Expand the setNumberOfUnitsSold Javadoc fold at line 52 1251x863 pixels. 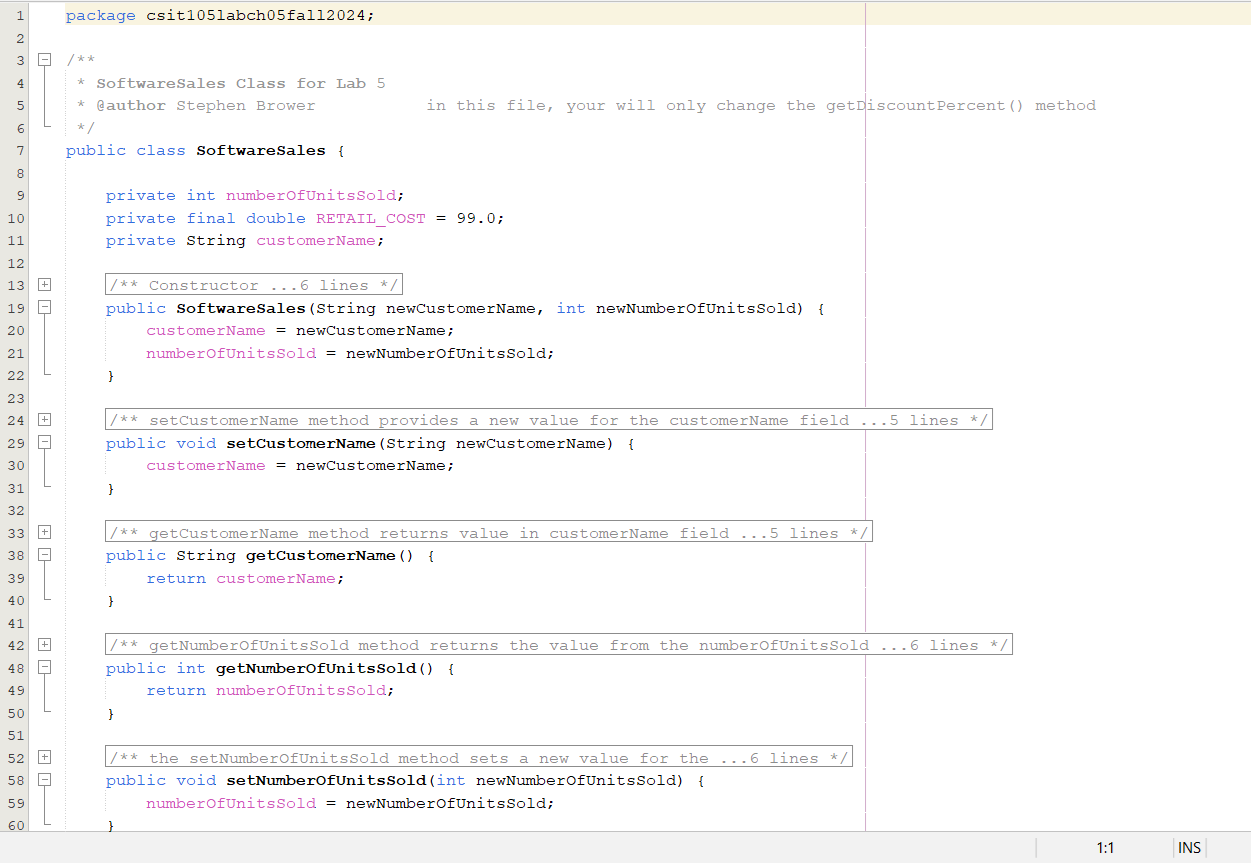click(x=44, y=758)
